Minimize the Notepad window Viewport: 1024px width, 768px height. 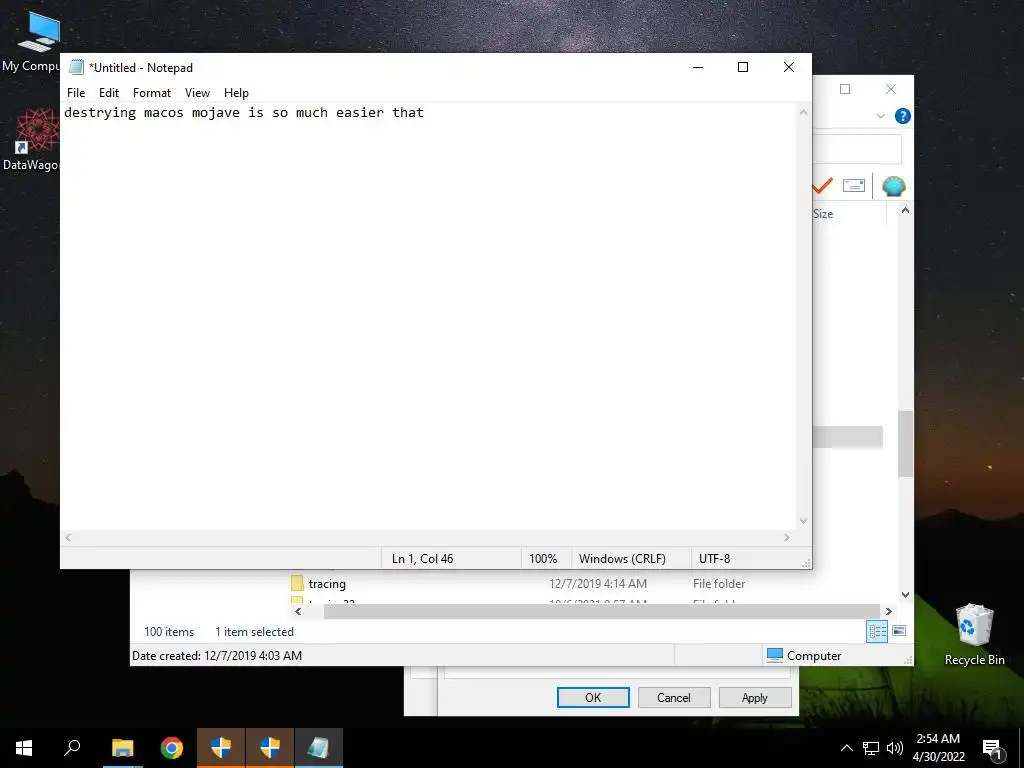(697, 67)
